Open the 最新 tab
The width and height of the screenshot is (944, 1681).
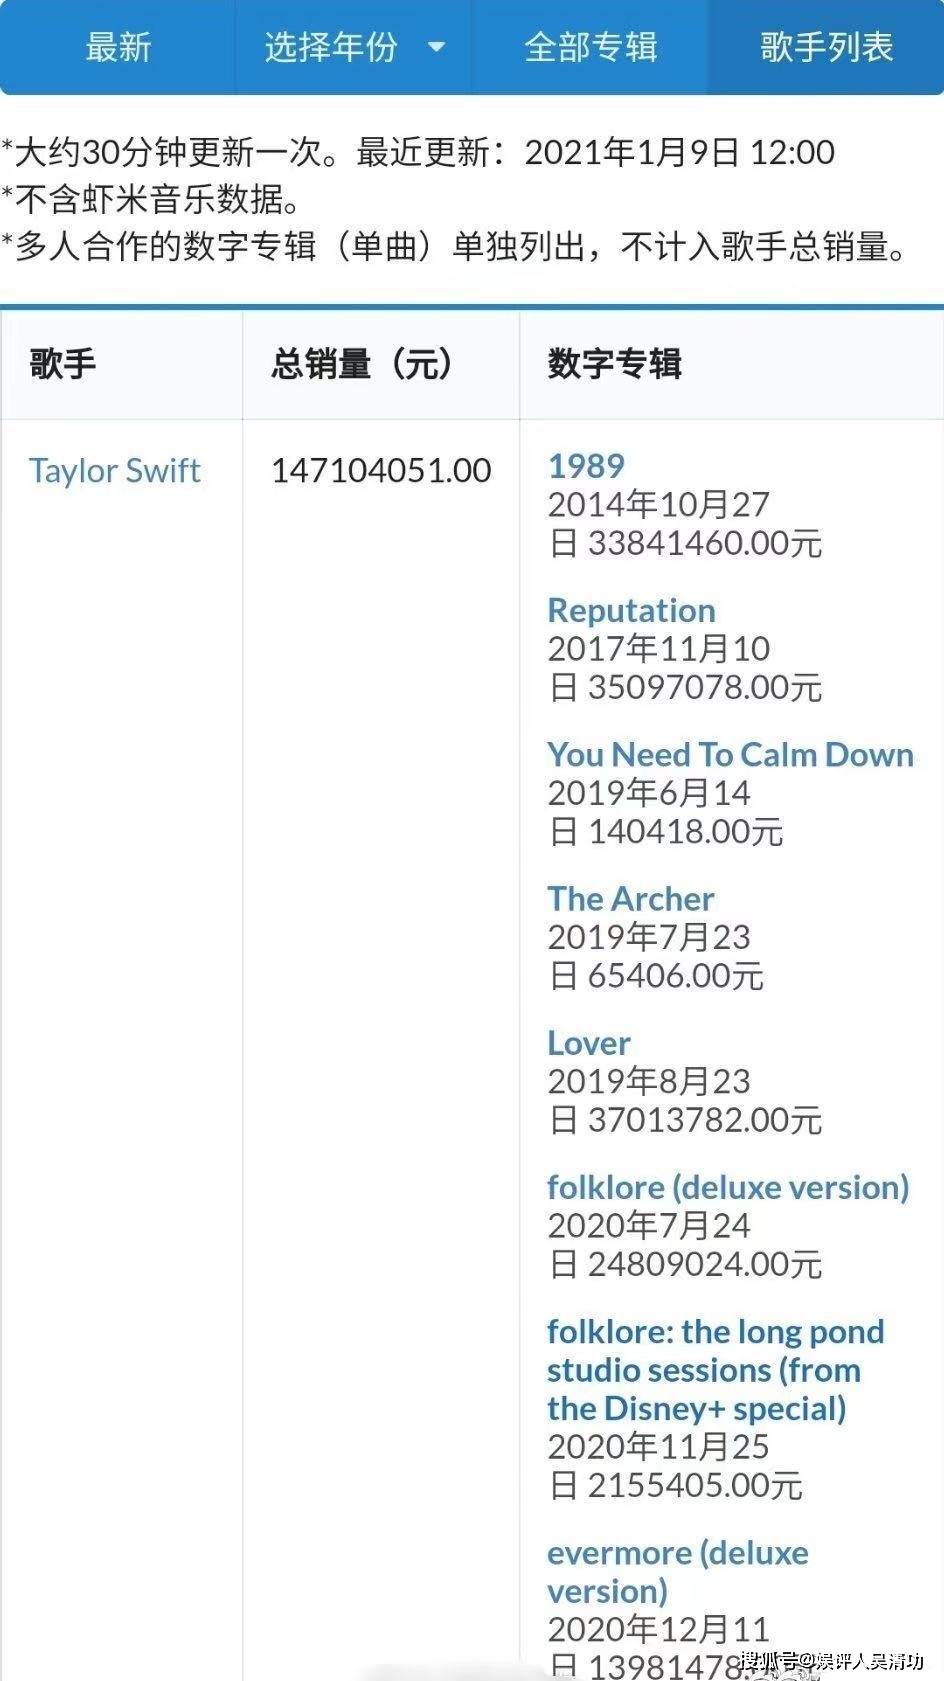118,47
